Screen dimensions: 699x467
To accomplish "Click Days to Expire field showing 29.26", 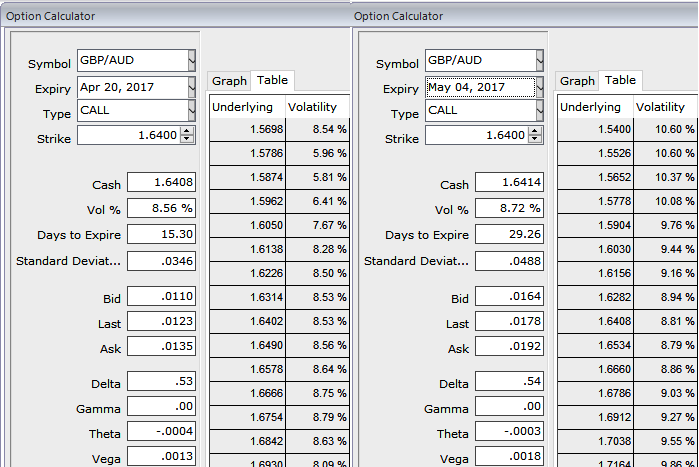I will tap(509, 234).
